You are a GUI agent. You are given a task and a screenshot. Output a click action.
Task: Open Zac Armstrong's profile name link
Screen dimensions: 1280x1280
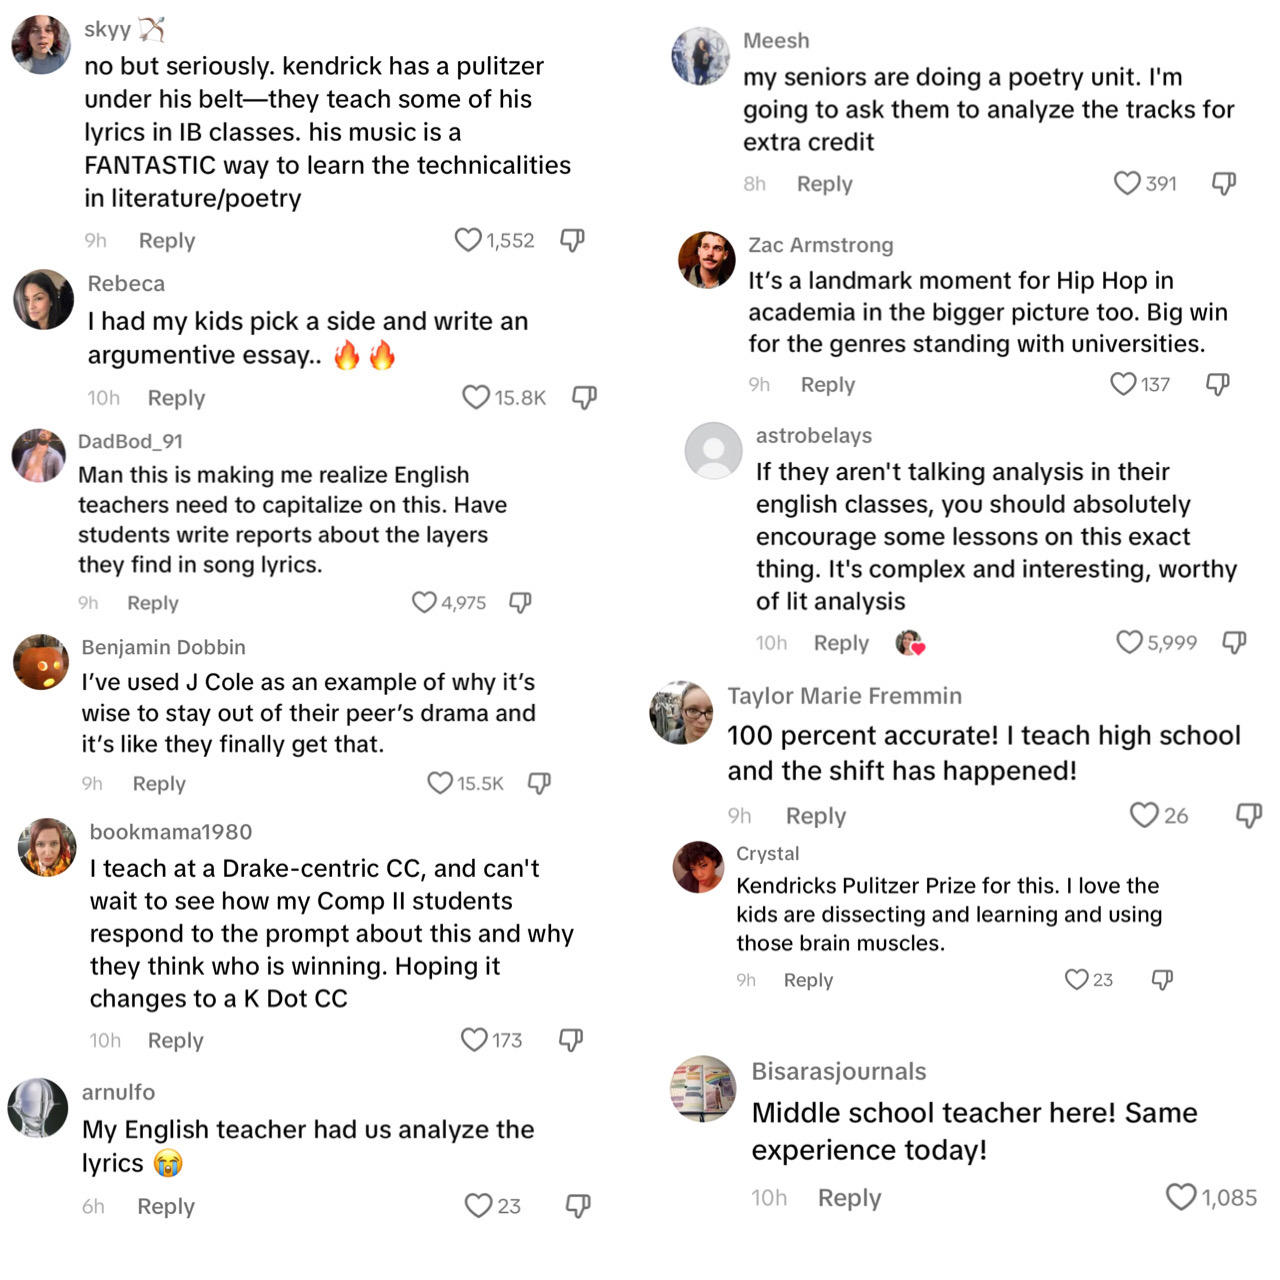pos(820,245)
